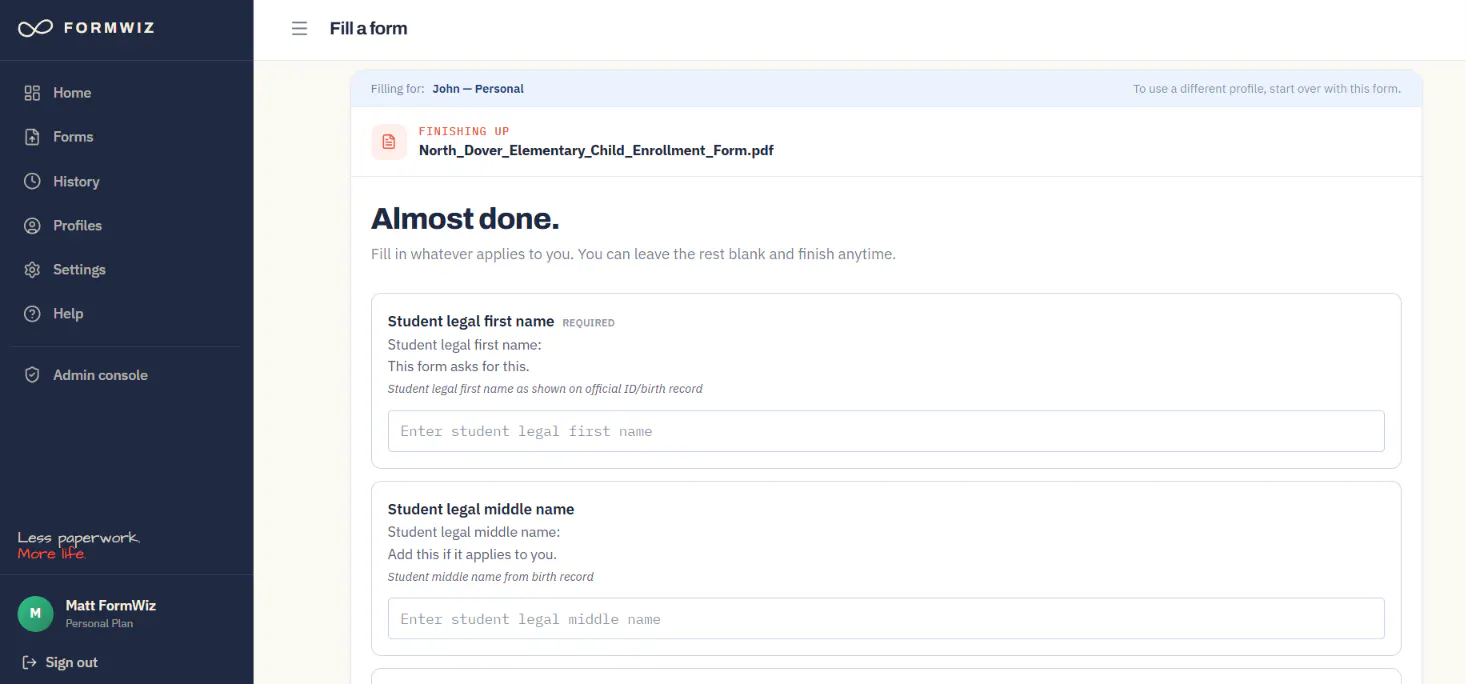Click the Help question-mark icon
The height and width of the screenshot is (684, 1466).
click(32, 314)
